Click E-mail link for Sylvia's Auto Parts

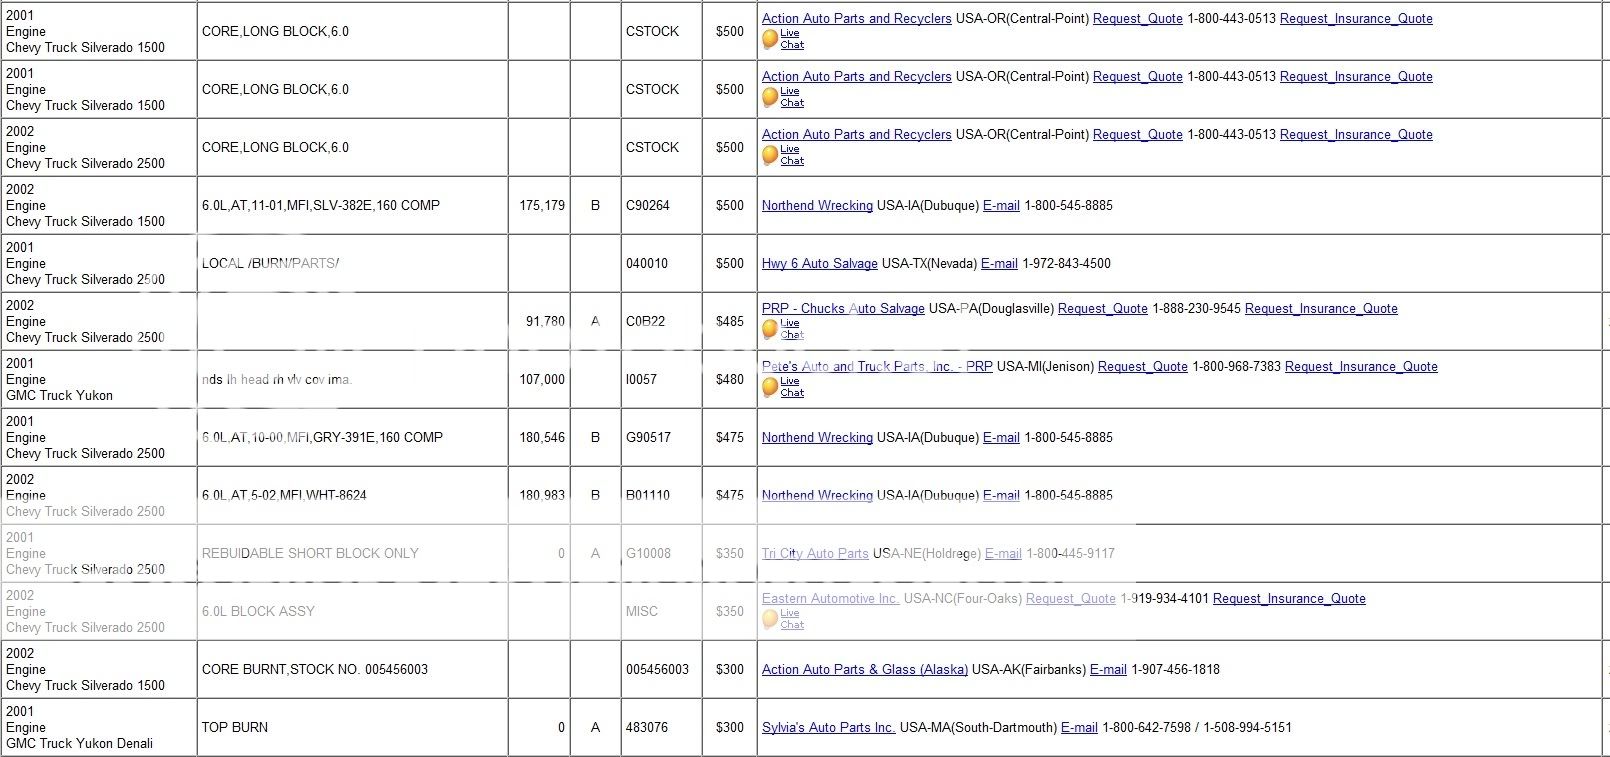pos(1079,727)
